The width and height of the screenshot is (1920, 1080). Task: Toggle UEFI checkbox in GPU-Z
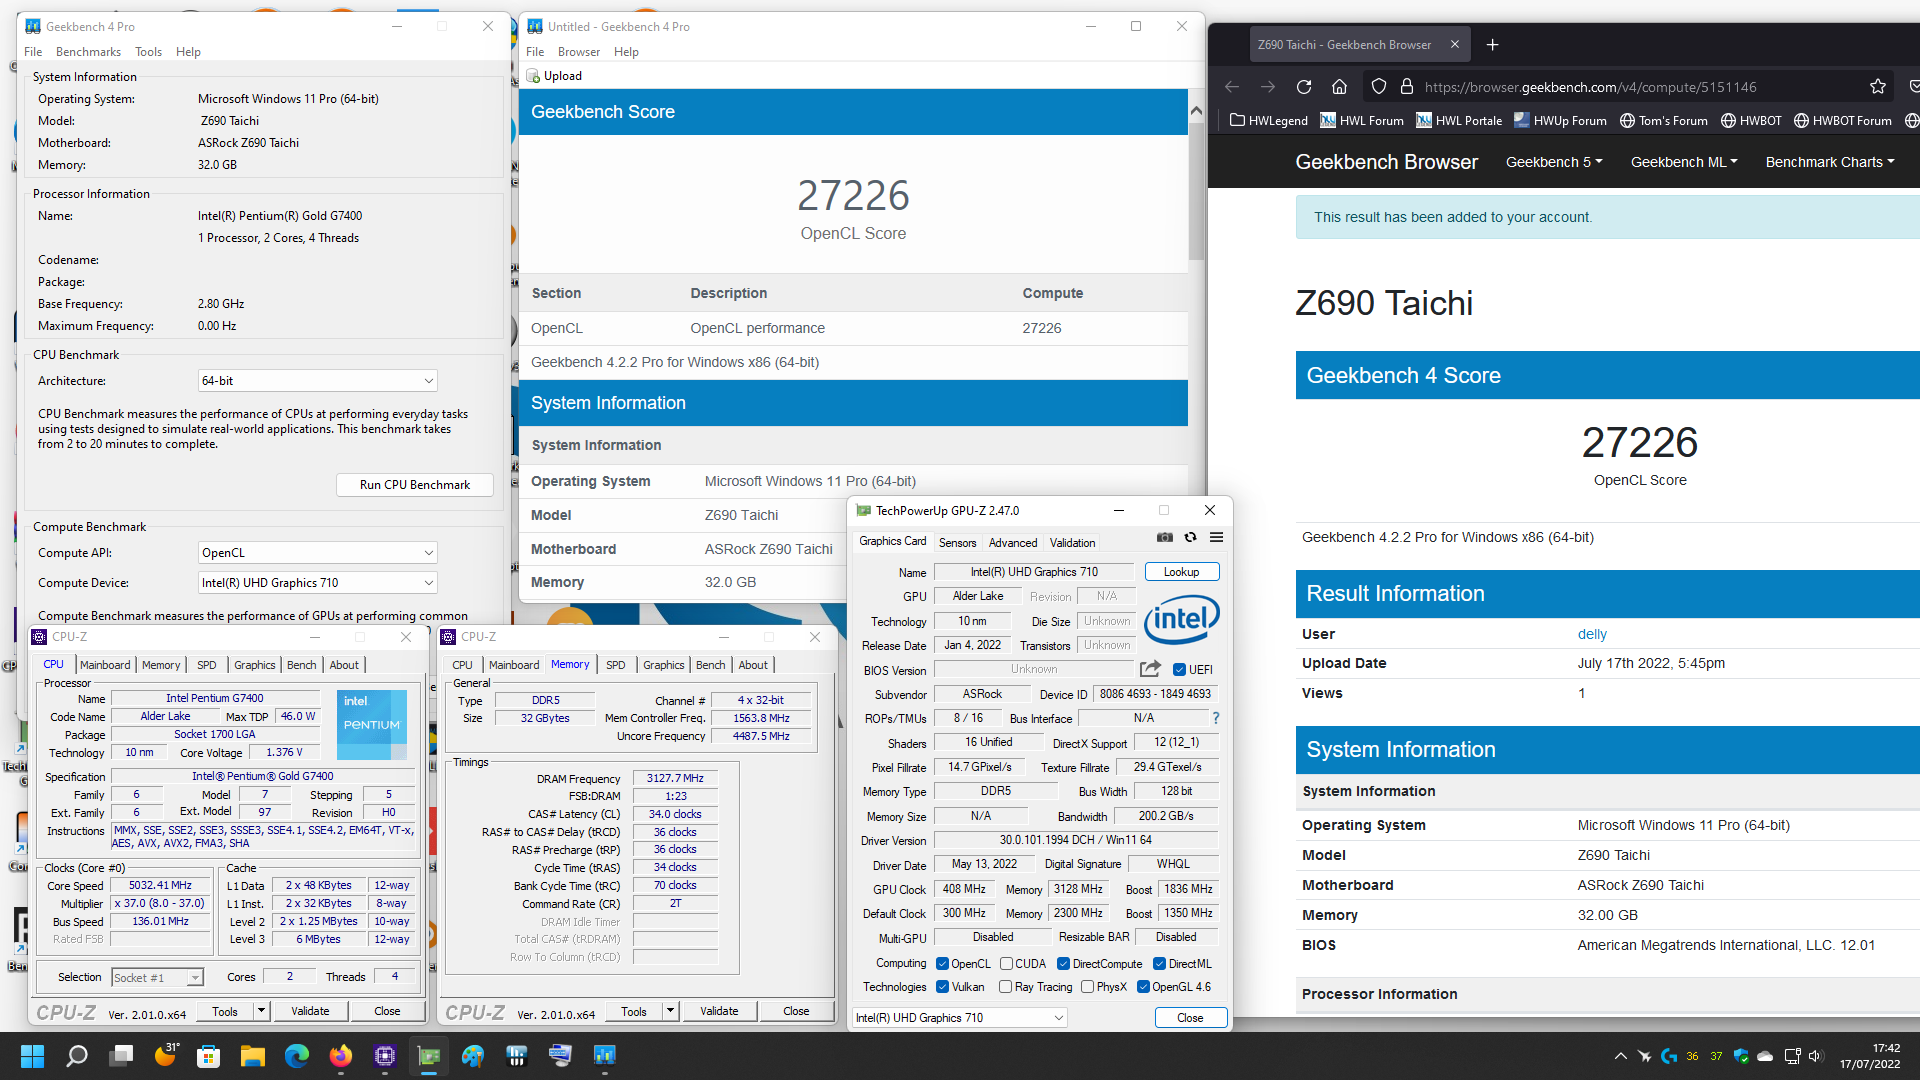tap(1179, 670)
